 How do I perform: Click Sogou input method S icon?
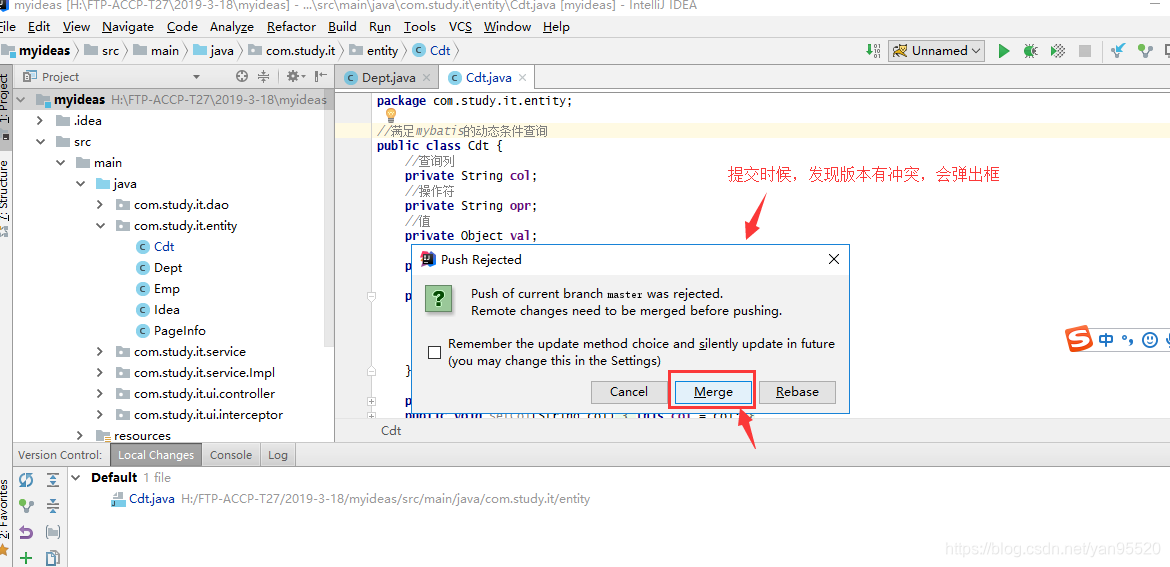1078,339
